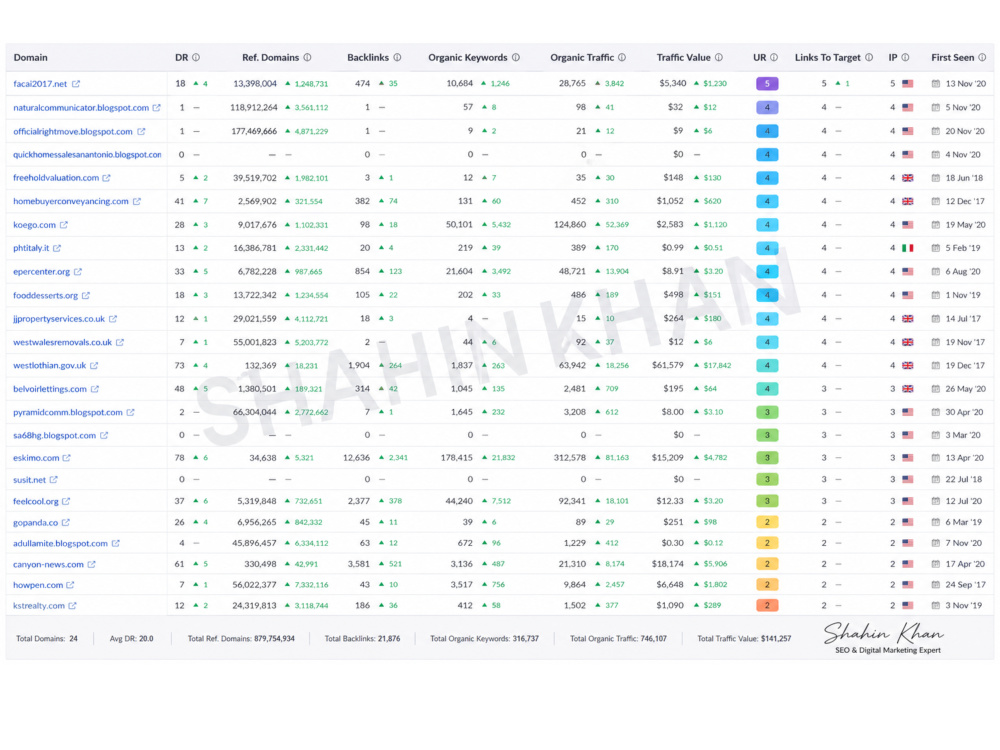
Task: Open quickhomessalesanantonio.blogspot.com link
Action: pos(87,154)
